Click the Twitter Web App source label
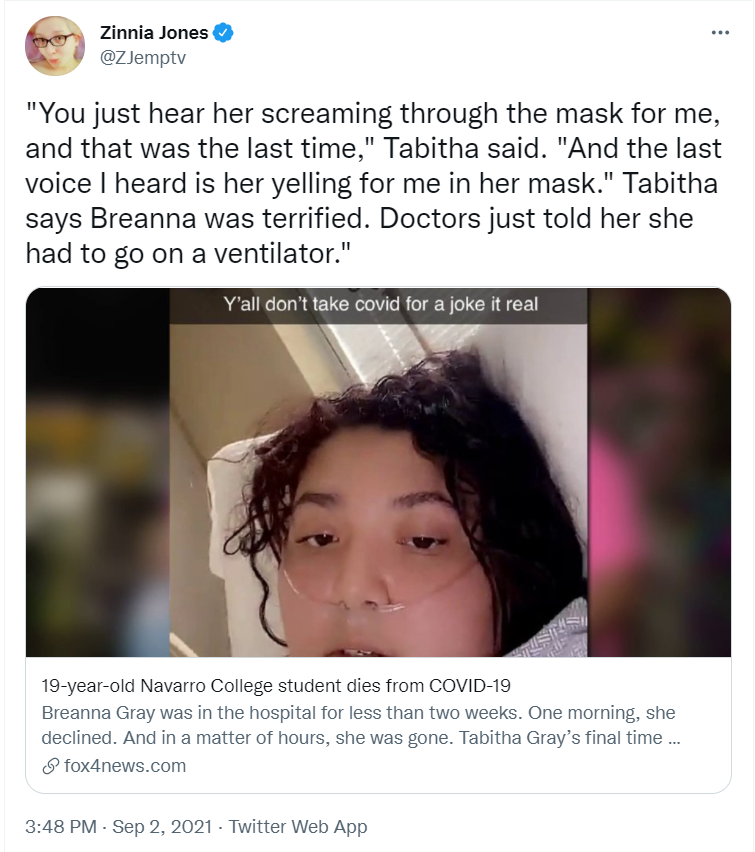The image size is (755, 852). pos(298,826)
